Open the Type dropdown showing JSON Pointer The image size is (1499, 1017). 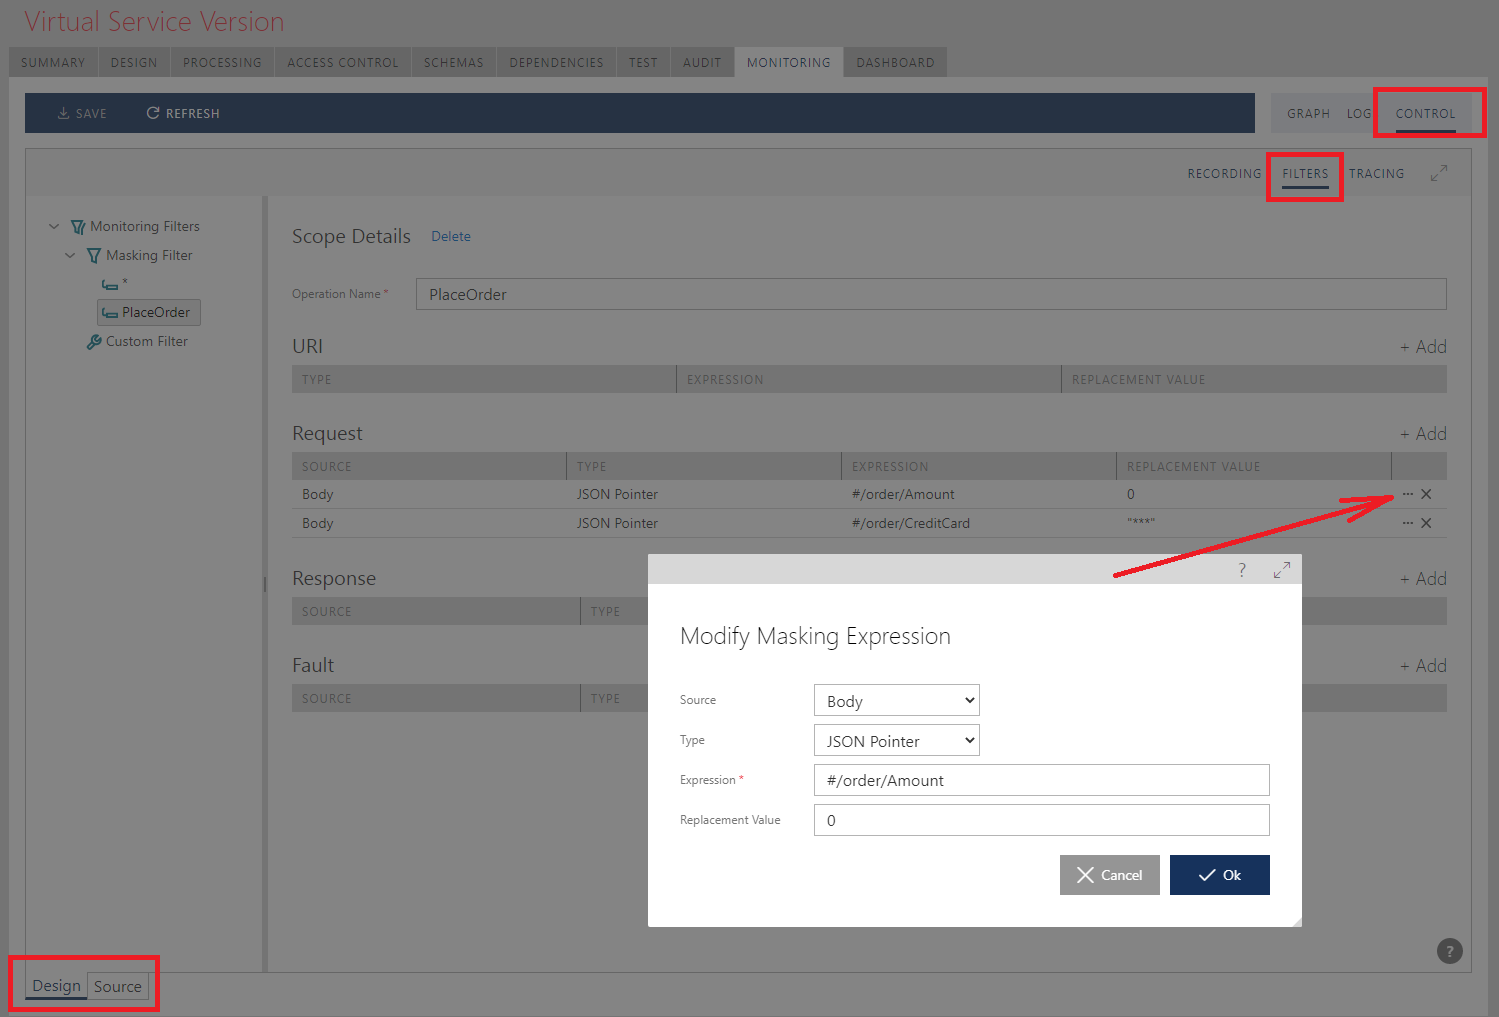click(895, 740)
